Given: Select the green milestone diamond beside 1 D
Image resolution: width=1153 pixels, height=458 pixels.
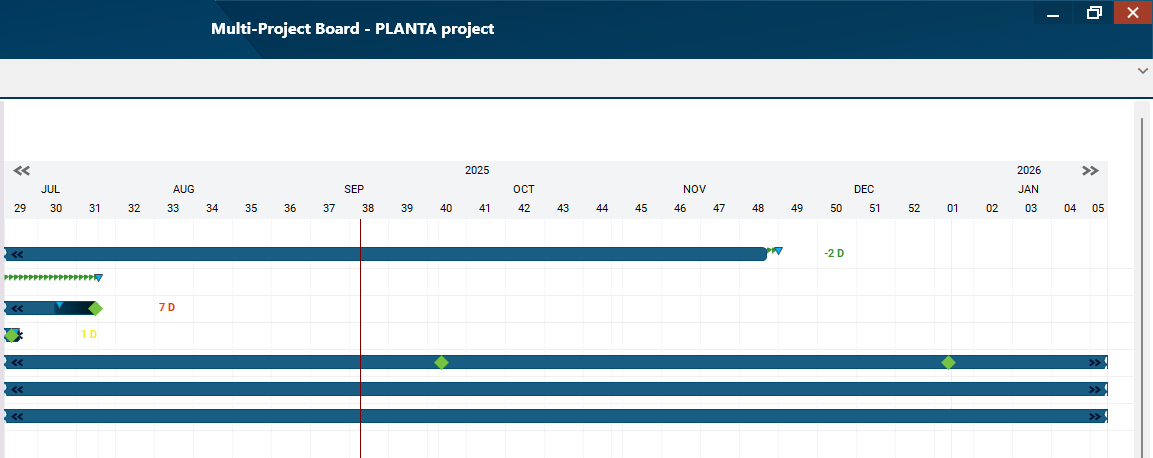Looking at the screenshot, I should click(x=11, y=335).
